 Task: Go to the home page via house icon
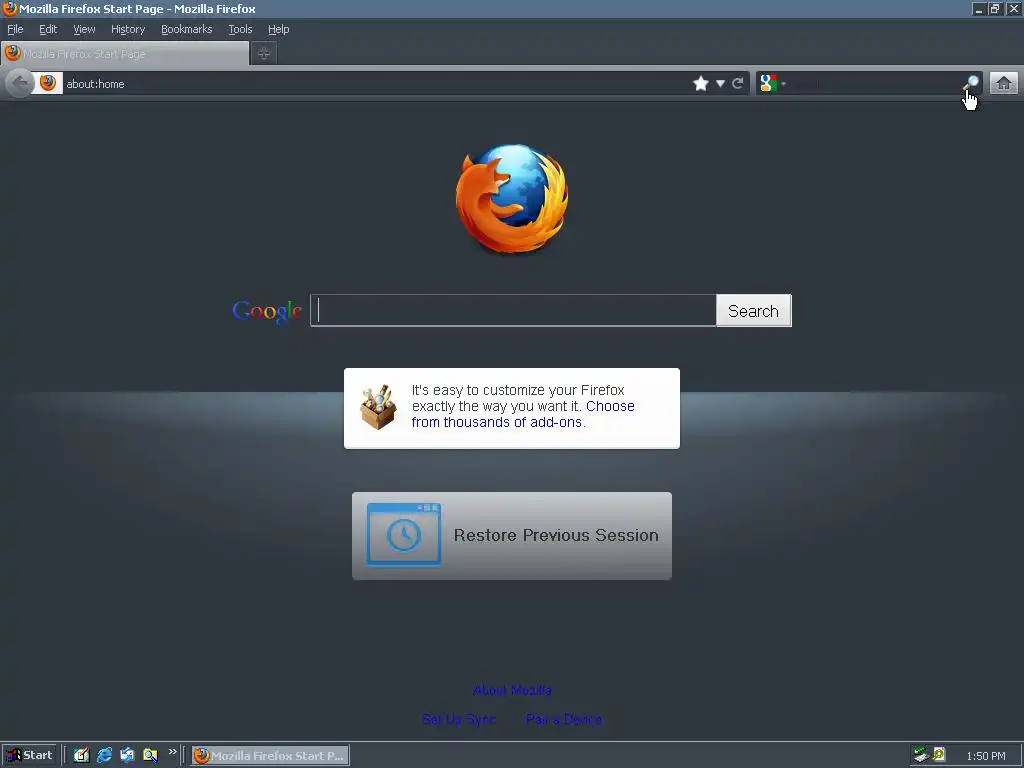tap(1004, 83)
